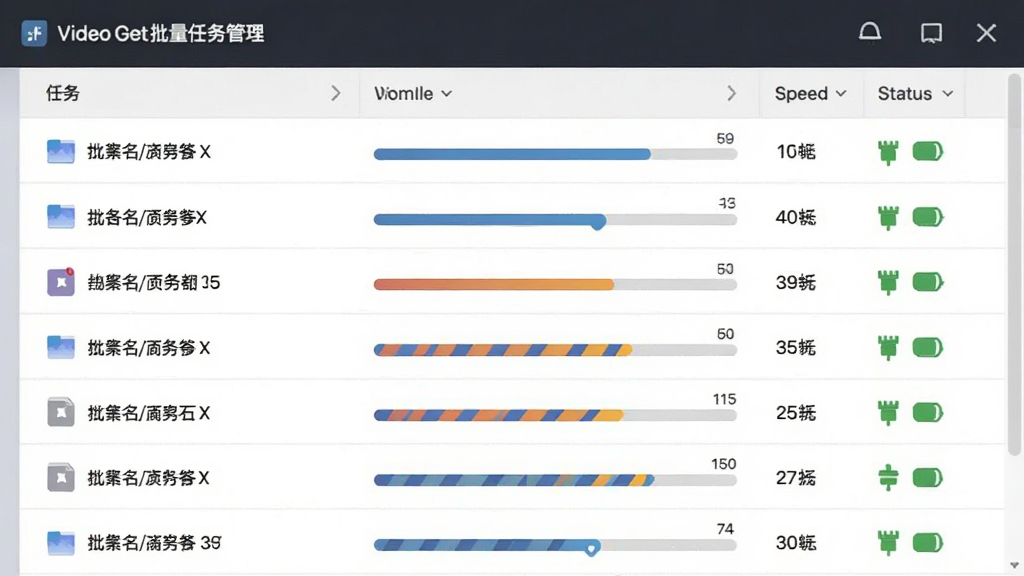Image resolution: width=1024 pixels, height=576 pixels.
Task: Click the folder icon of the first task
Action: (x=61, y=152)
